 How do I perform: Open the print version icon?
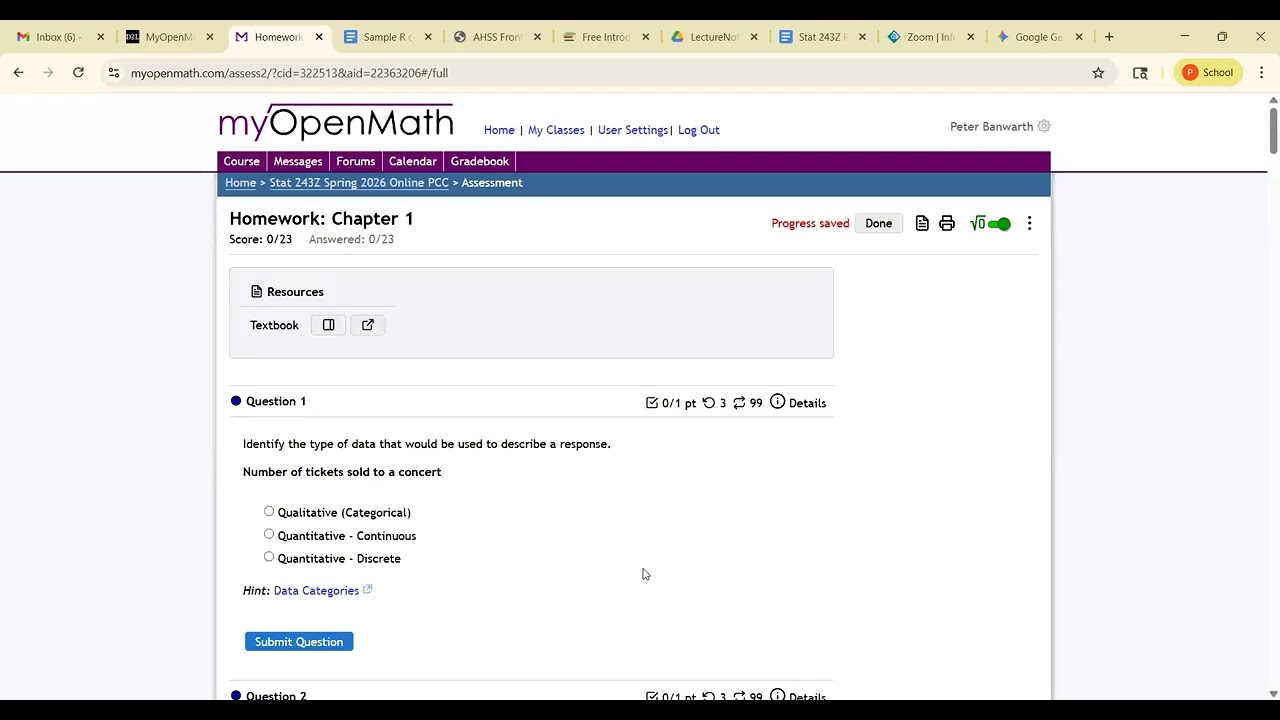tap(947, 223)
